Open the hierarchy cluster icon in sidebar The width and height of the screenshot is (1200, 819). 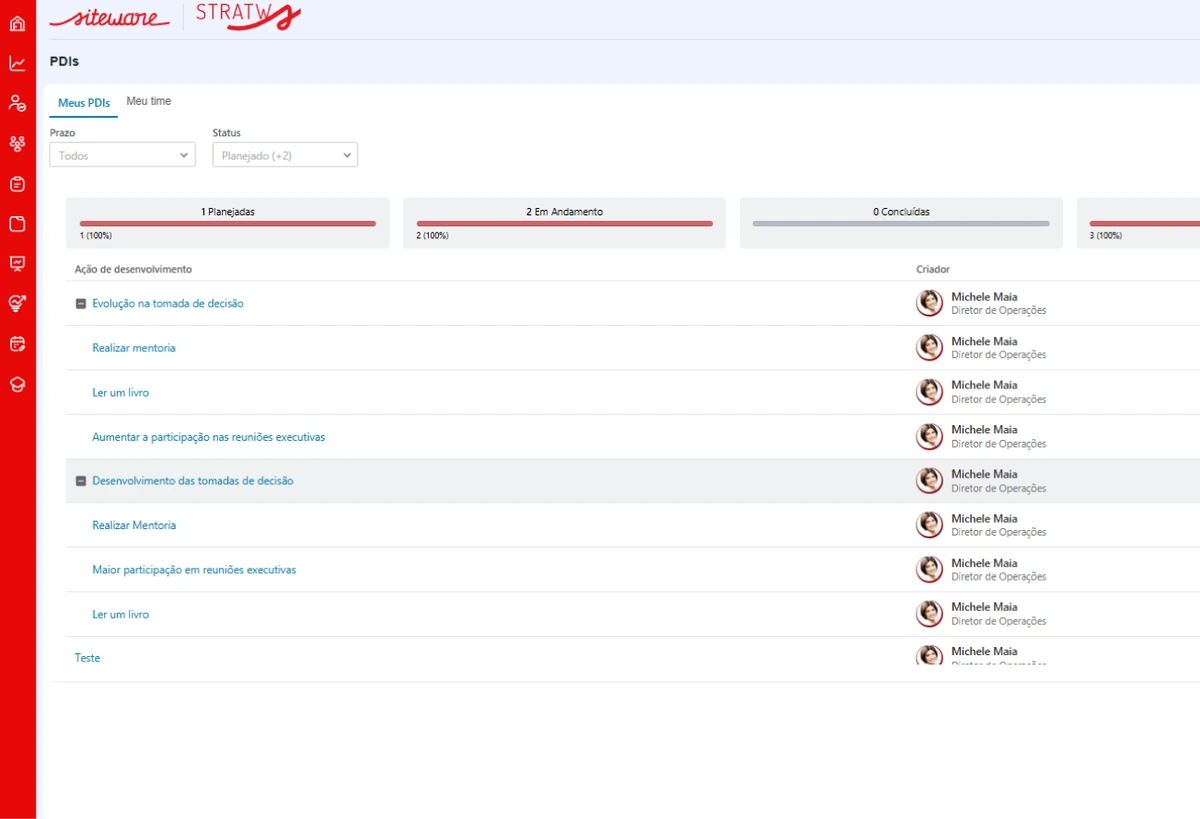point(17,144)
